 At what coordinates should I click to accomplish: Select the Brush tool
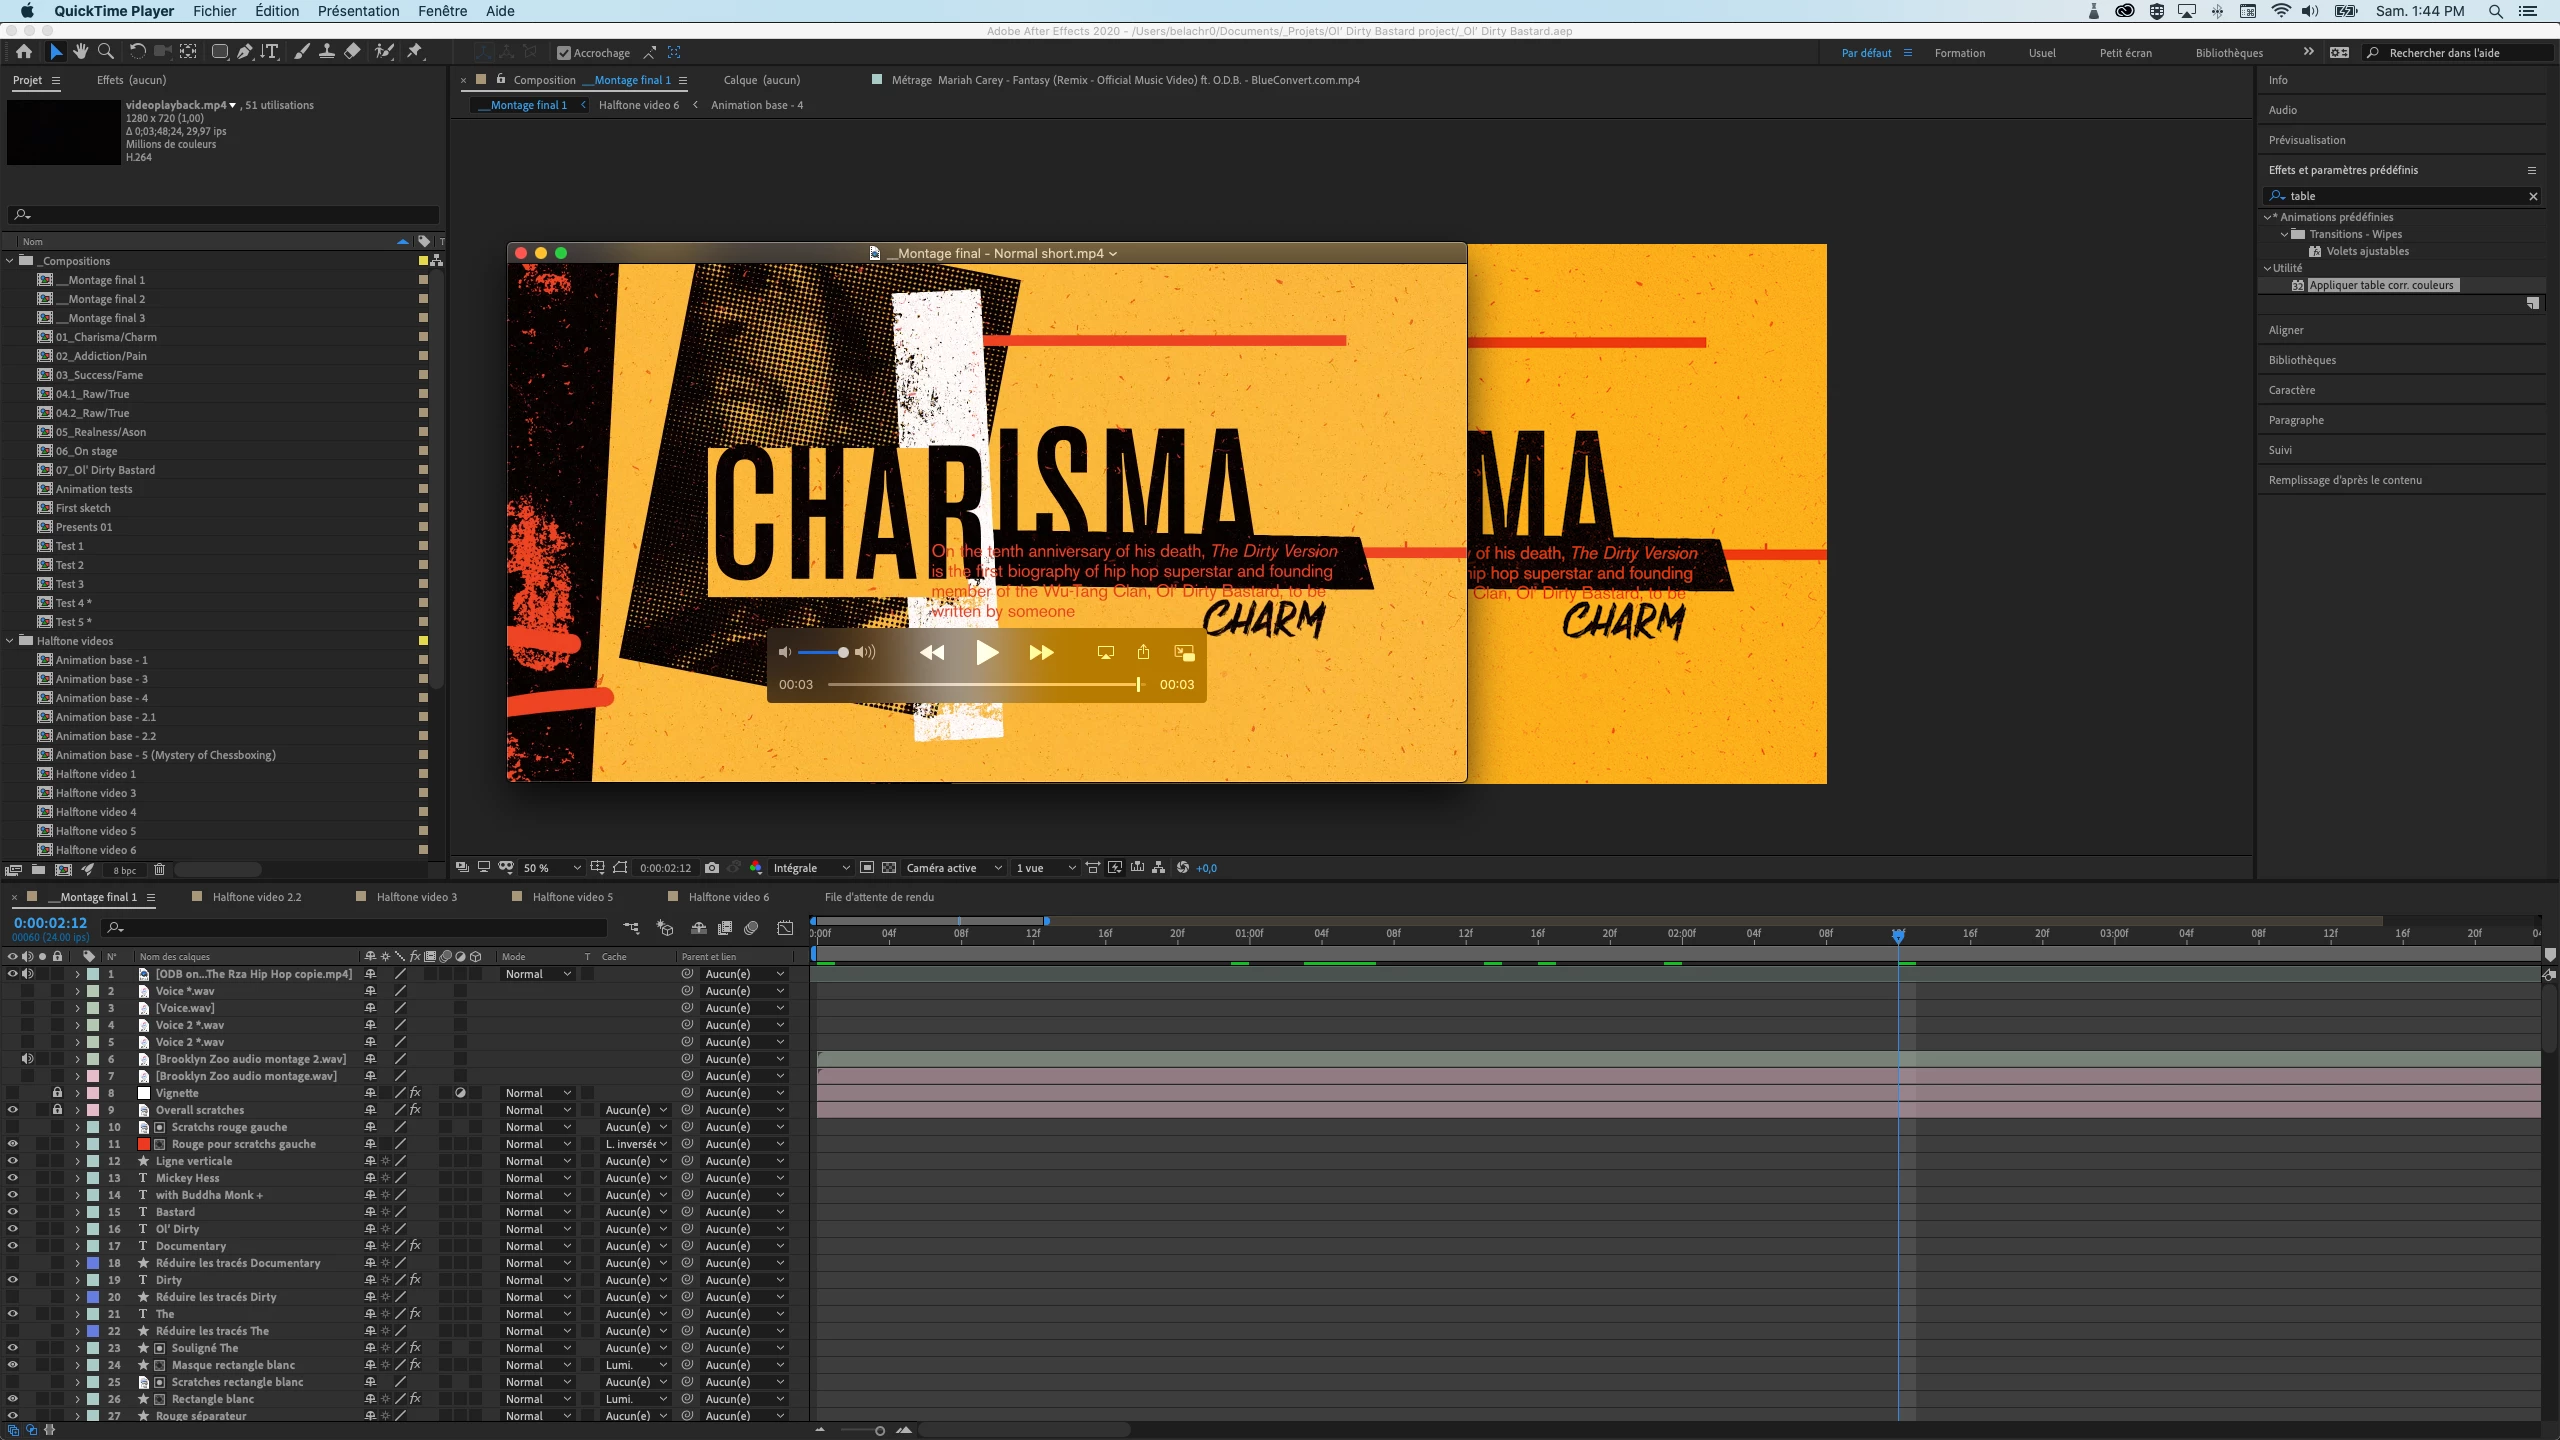[x=301, y=52]
